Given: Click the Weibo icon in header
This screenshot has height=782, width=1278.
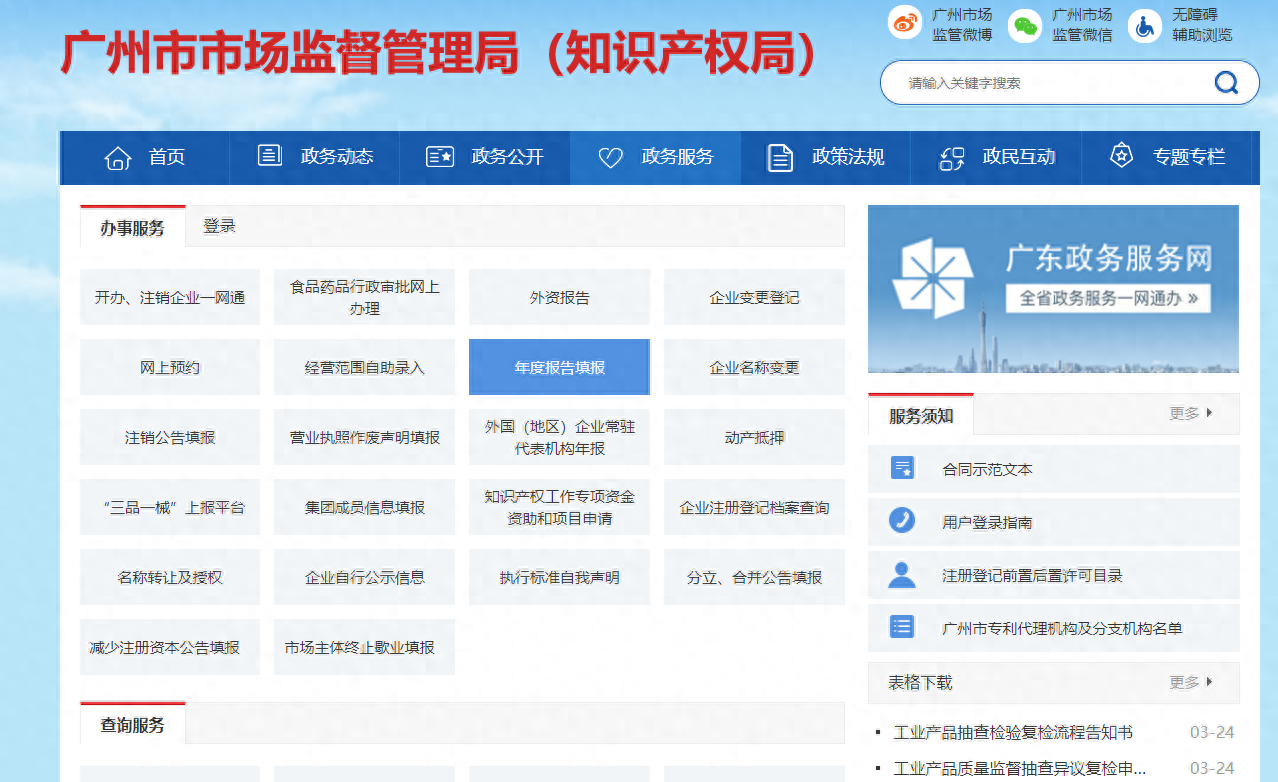Looking at the screenshot, I should 905,24.
